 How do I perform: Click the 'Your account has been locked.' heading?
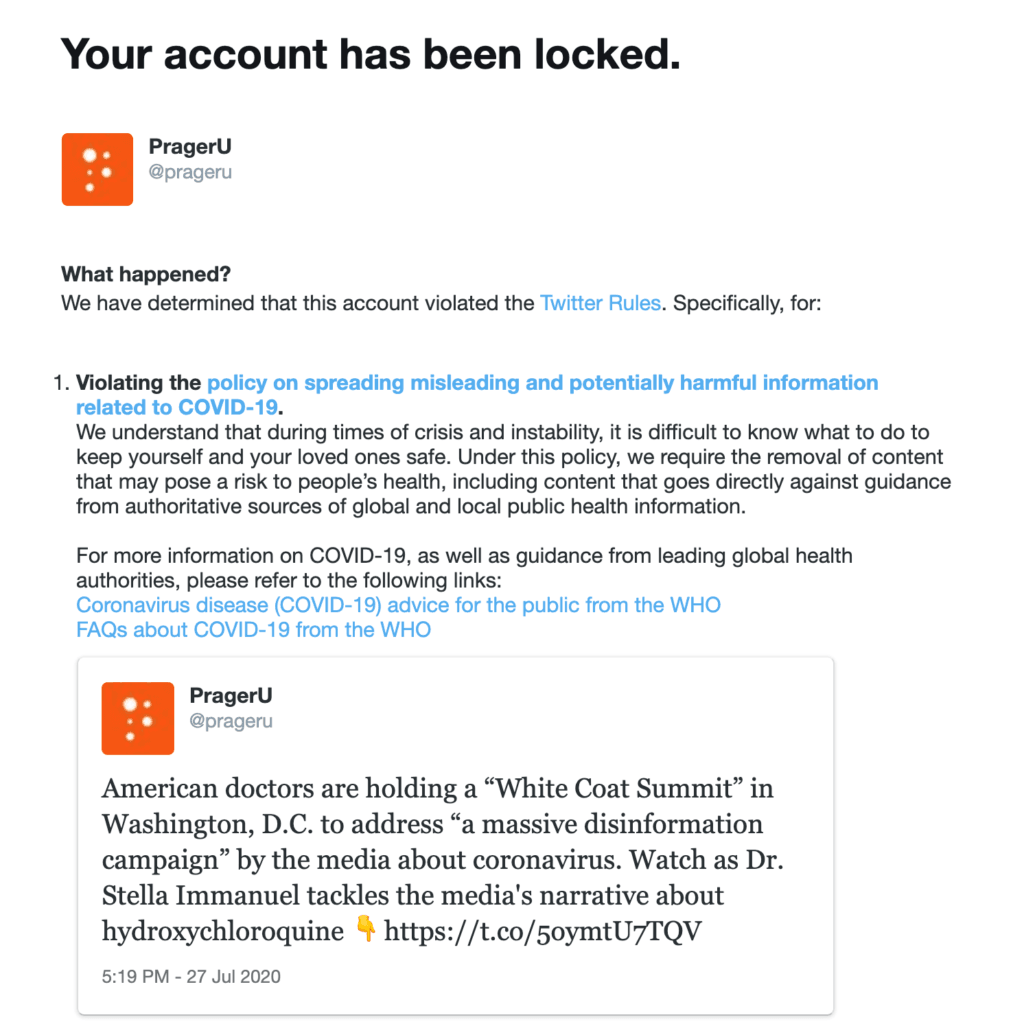[370, 54]
